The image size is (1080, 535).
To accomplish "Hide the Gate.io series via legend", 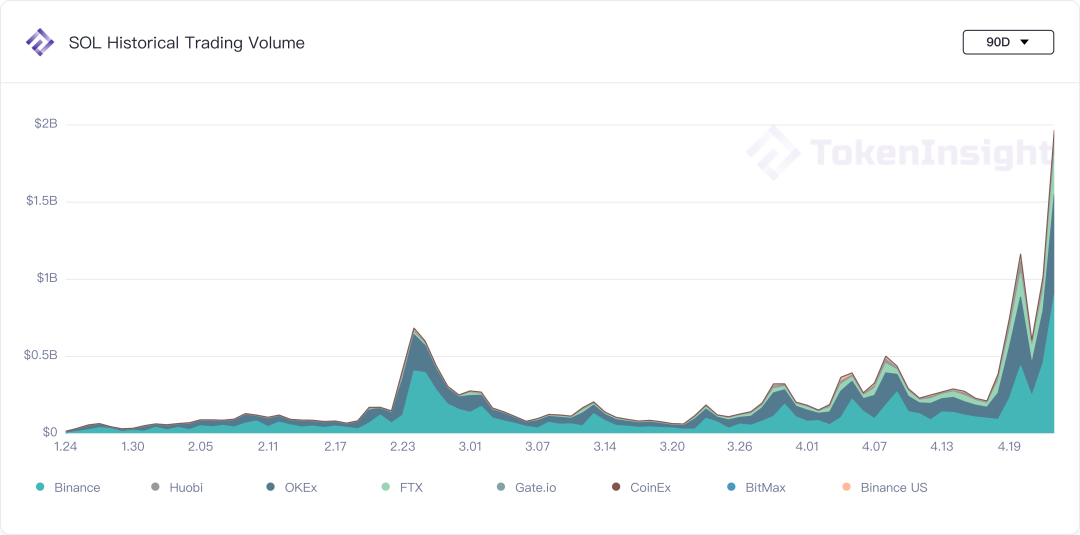I will [526, 487].
